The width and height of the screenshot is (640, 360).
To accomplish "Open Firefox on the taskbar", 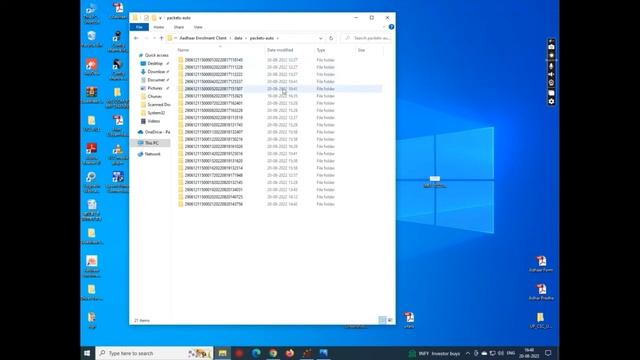I will point(290,353).
